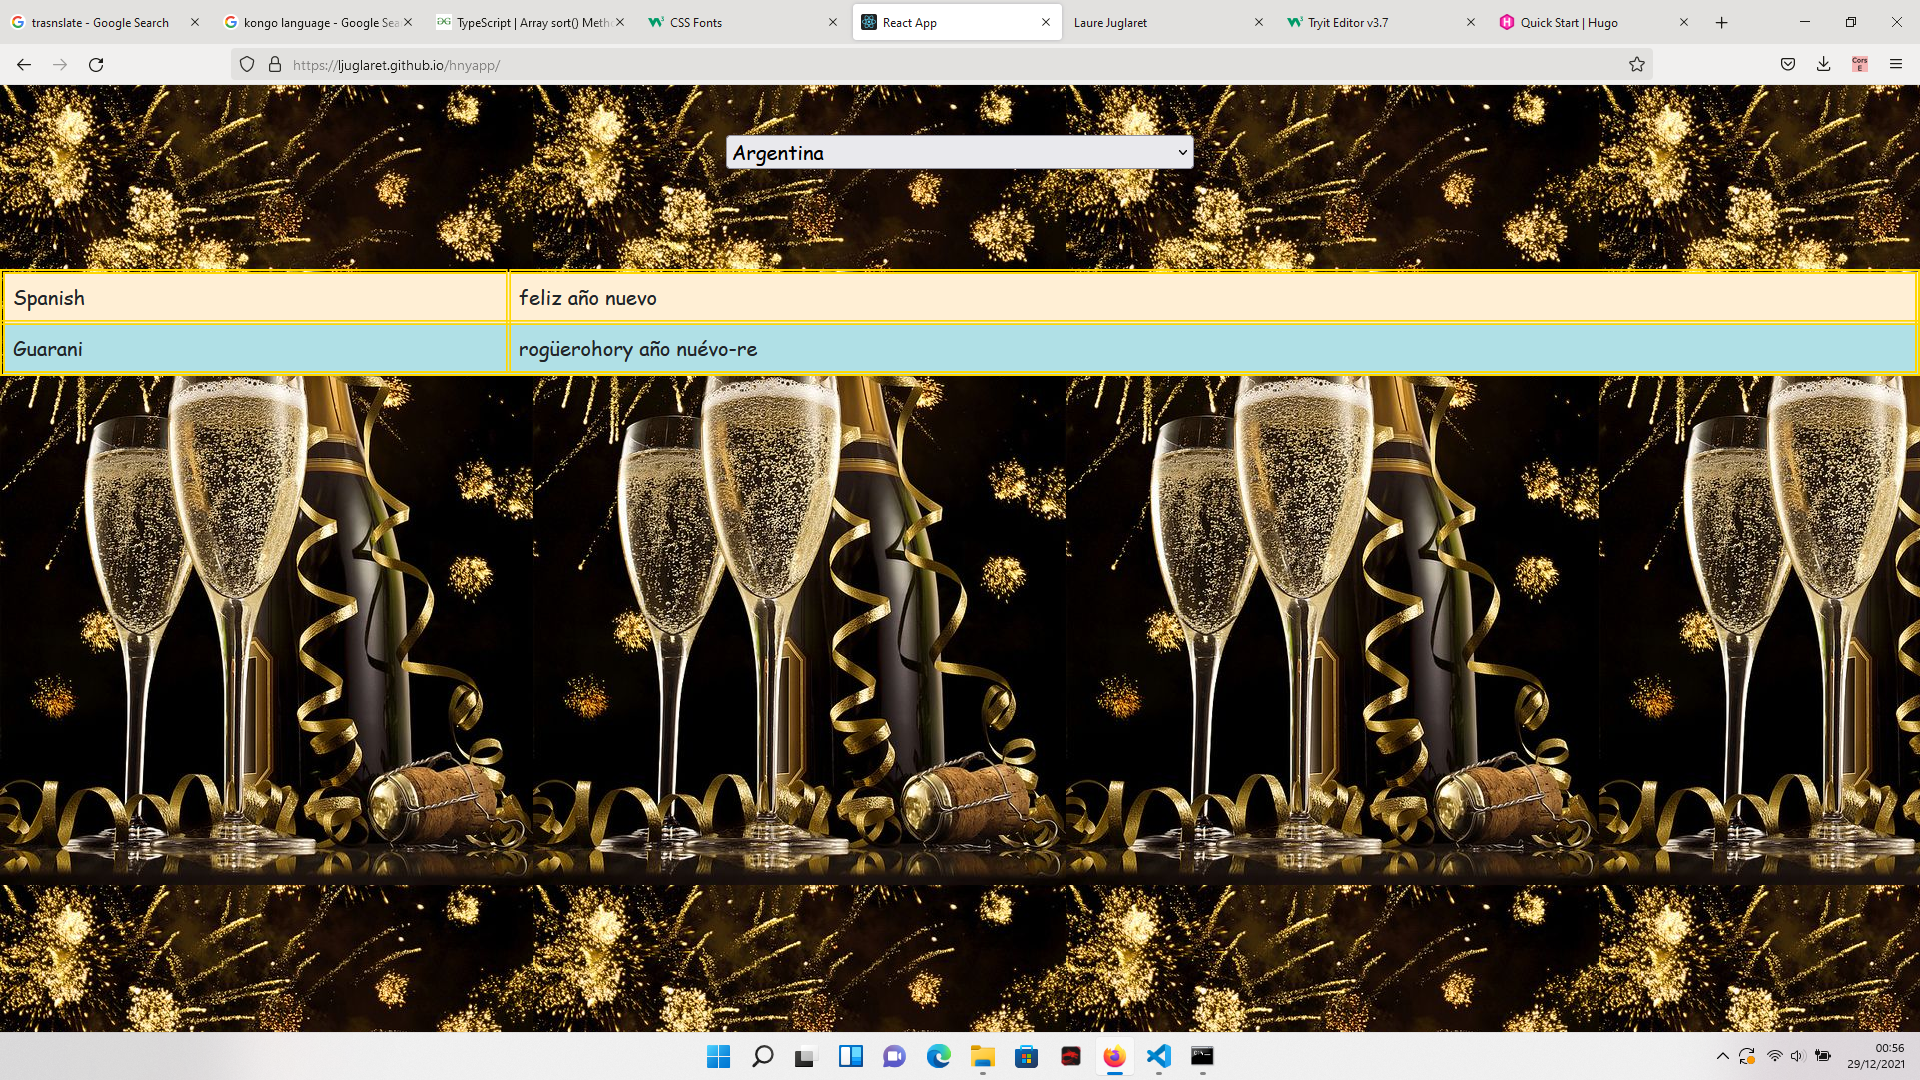Click the Save to Pocket icon
The image size is (1920, 1080).
pos(1787,65)
